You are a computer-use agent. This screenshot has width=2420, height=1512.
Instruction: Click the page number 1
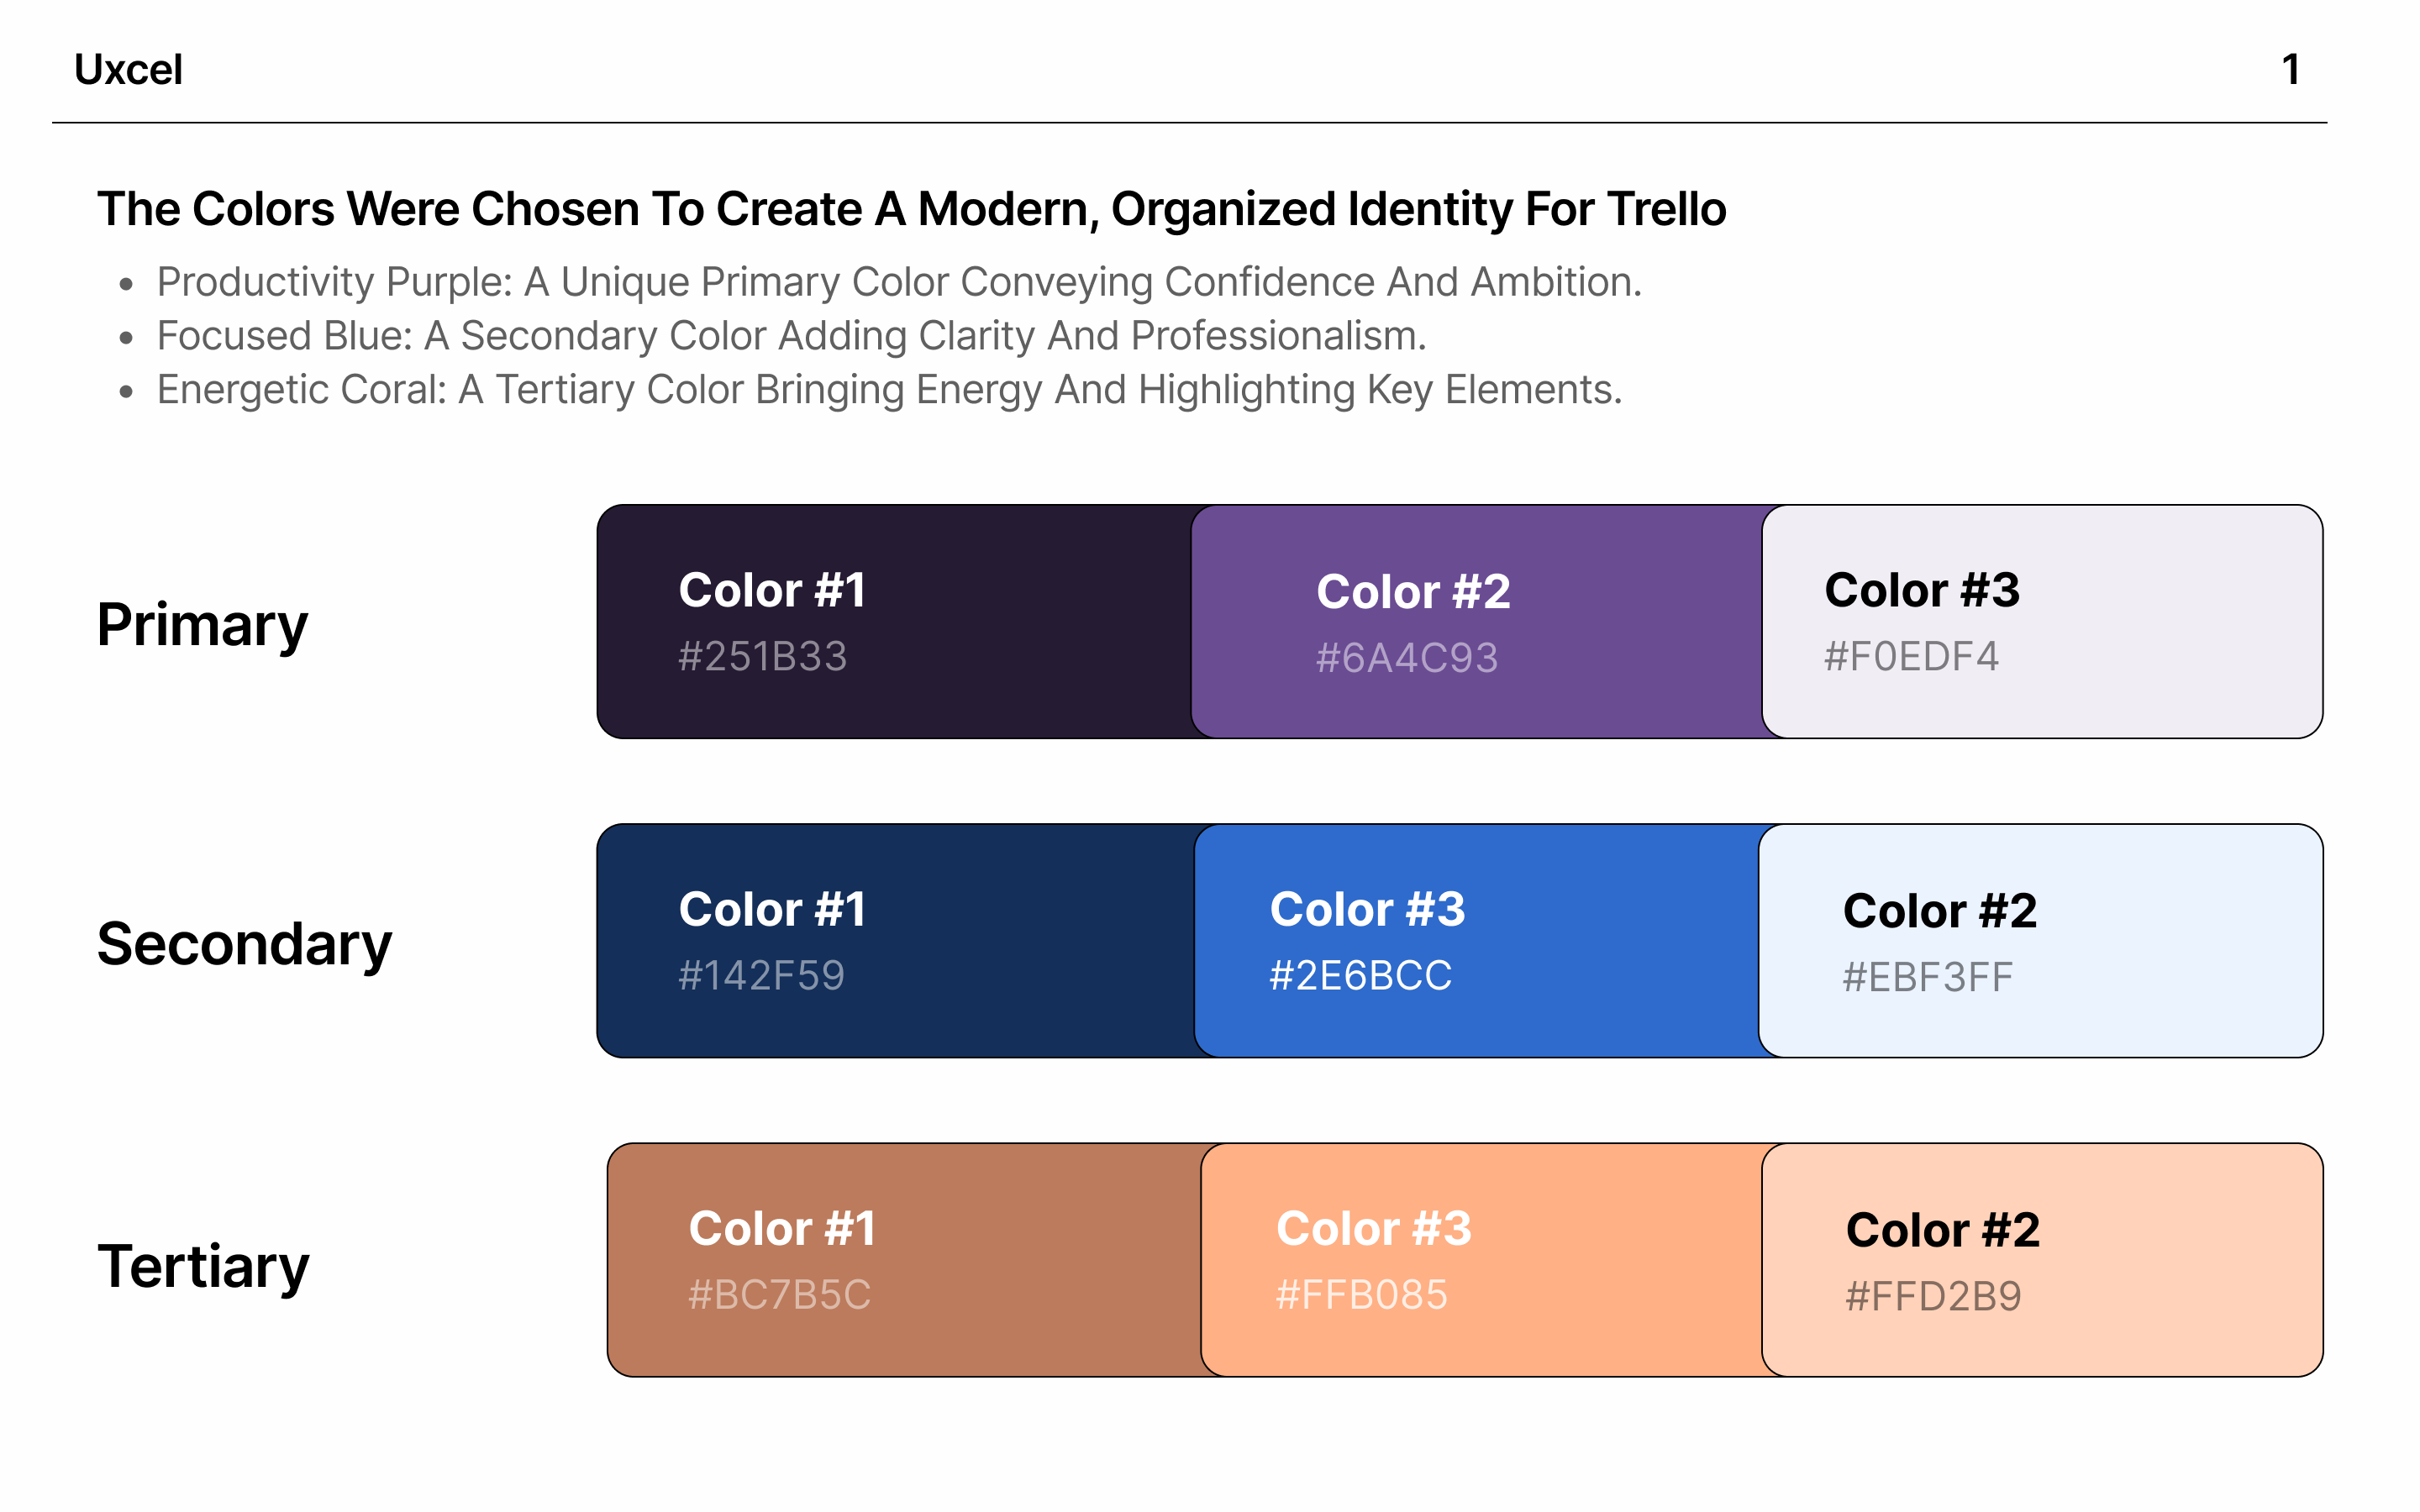2290,70
